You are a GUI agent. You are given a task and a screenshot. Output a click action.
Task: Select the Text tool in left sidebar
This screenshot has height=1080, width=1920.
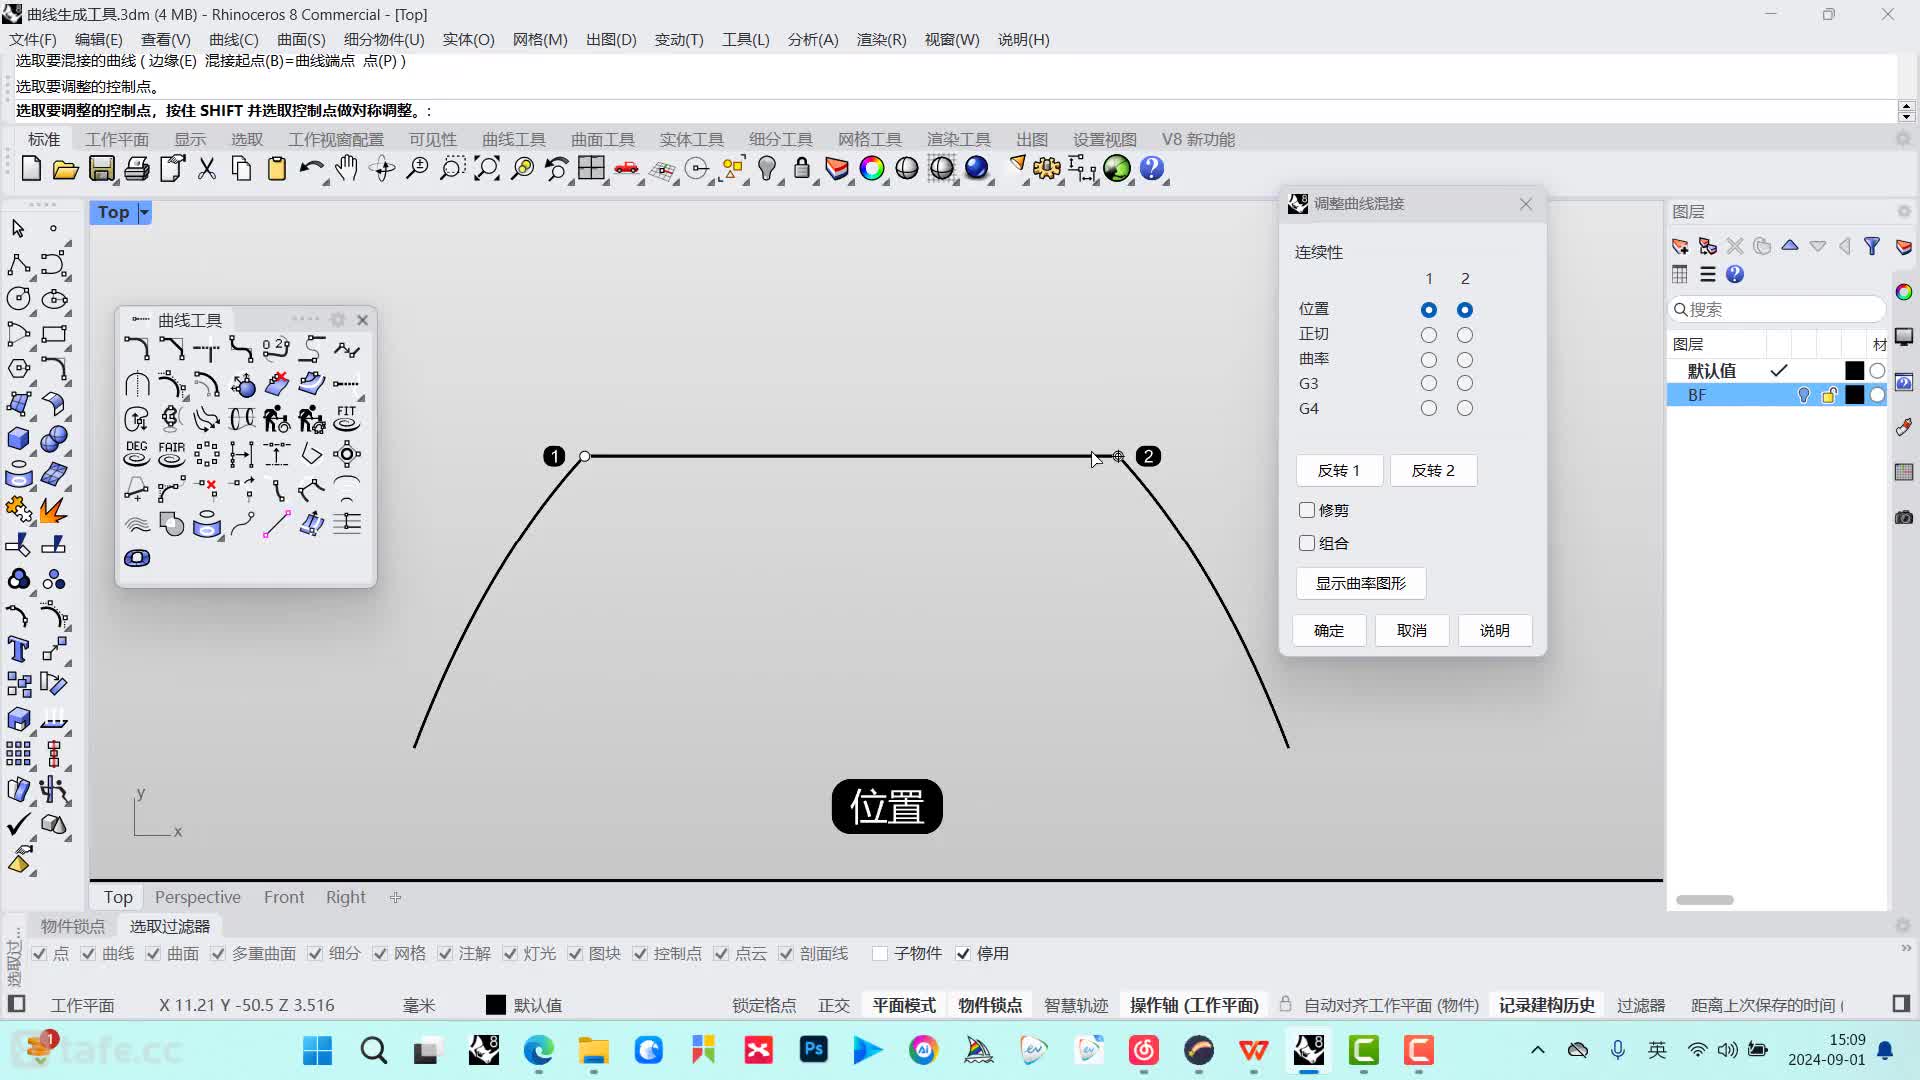click(18, 649)
